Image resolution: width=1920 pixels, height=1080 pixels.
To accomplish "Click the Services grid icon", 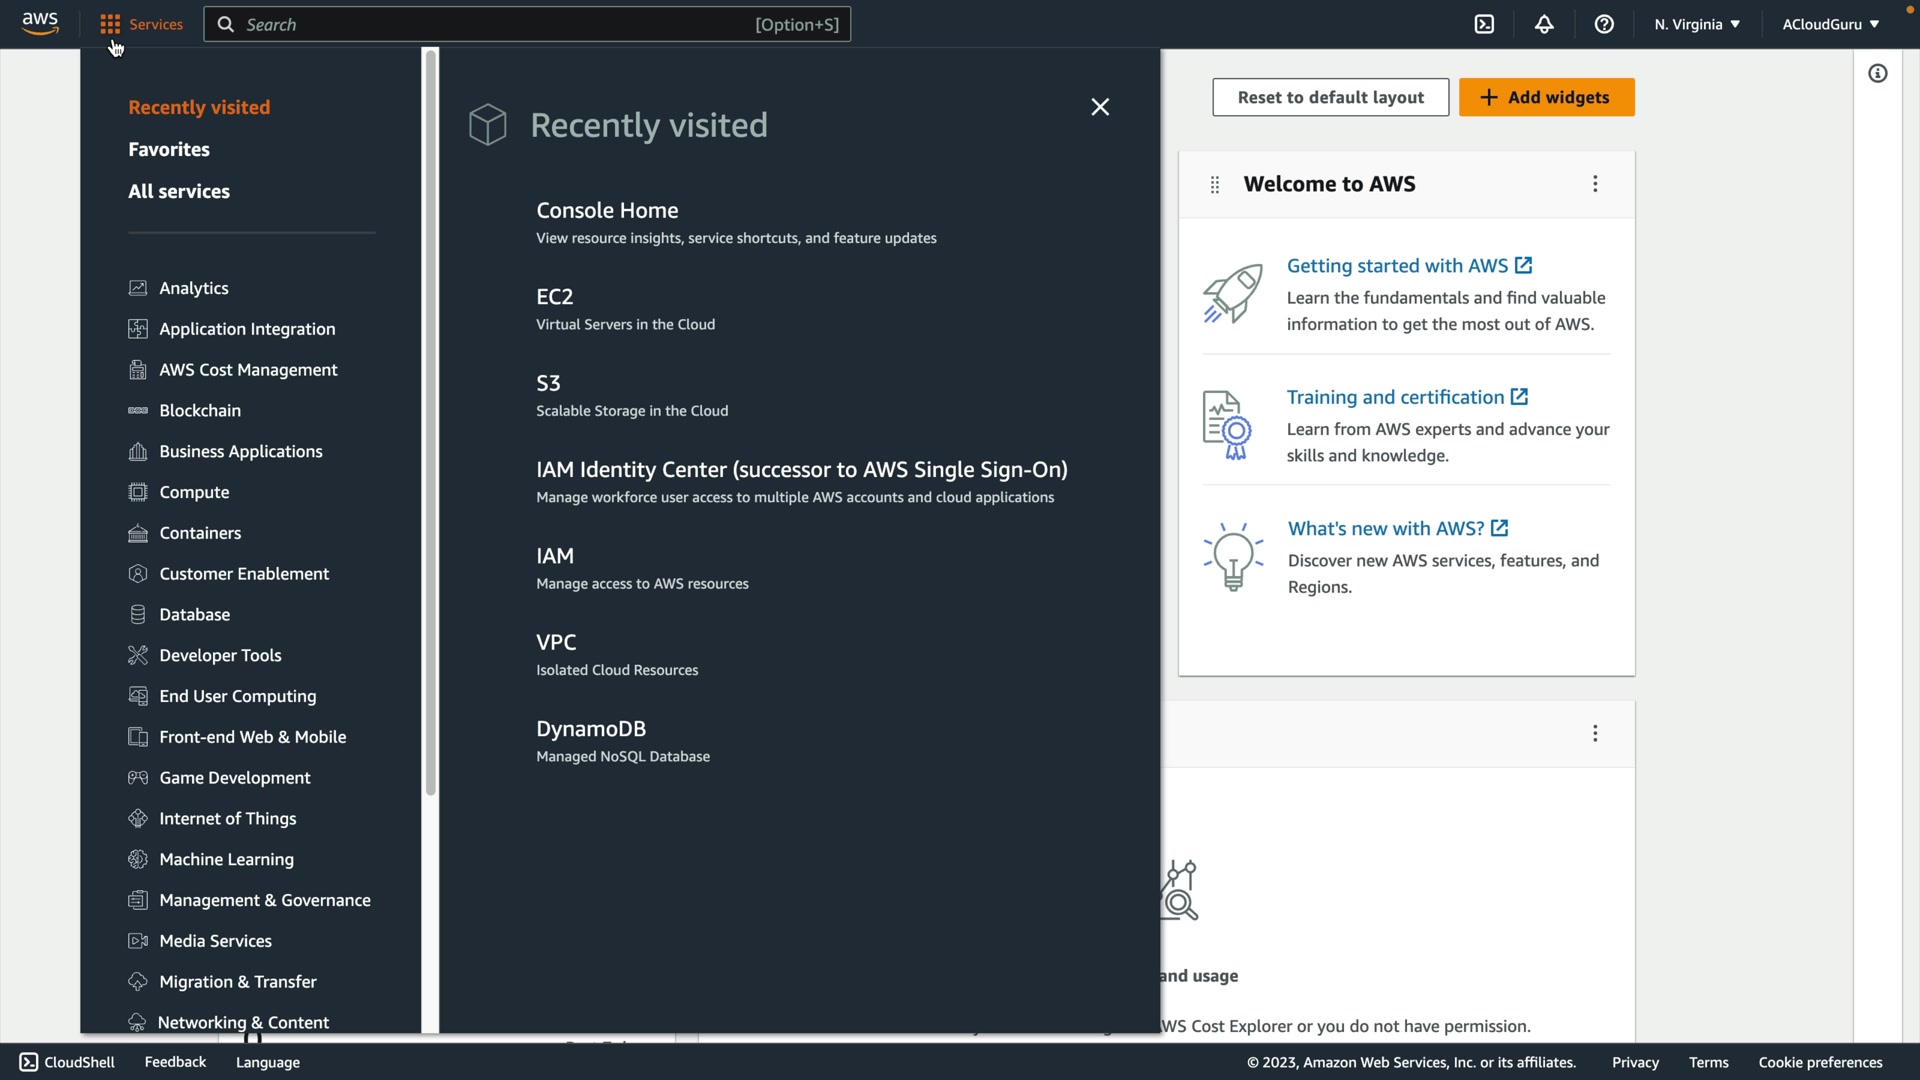I will pyautogui.click(x=110, y=24).
